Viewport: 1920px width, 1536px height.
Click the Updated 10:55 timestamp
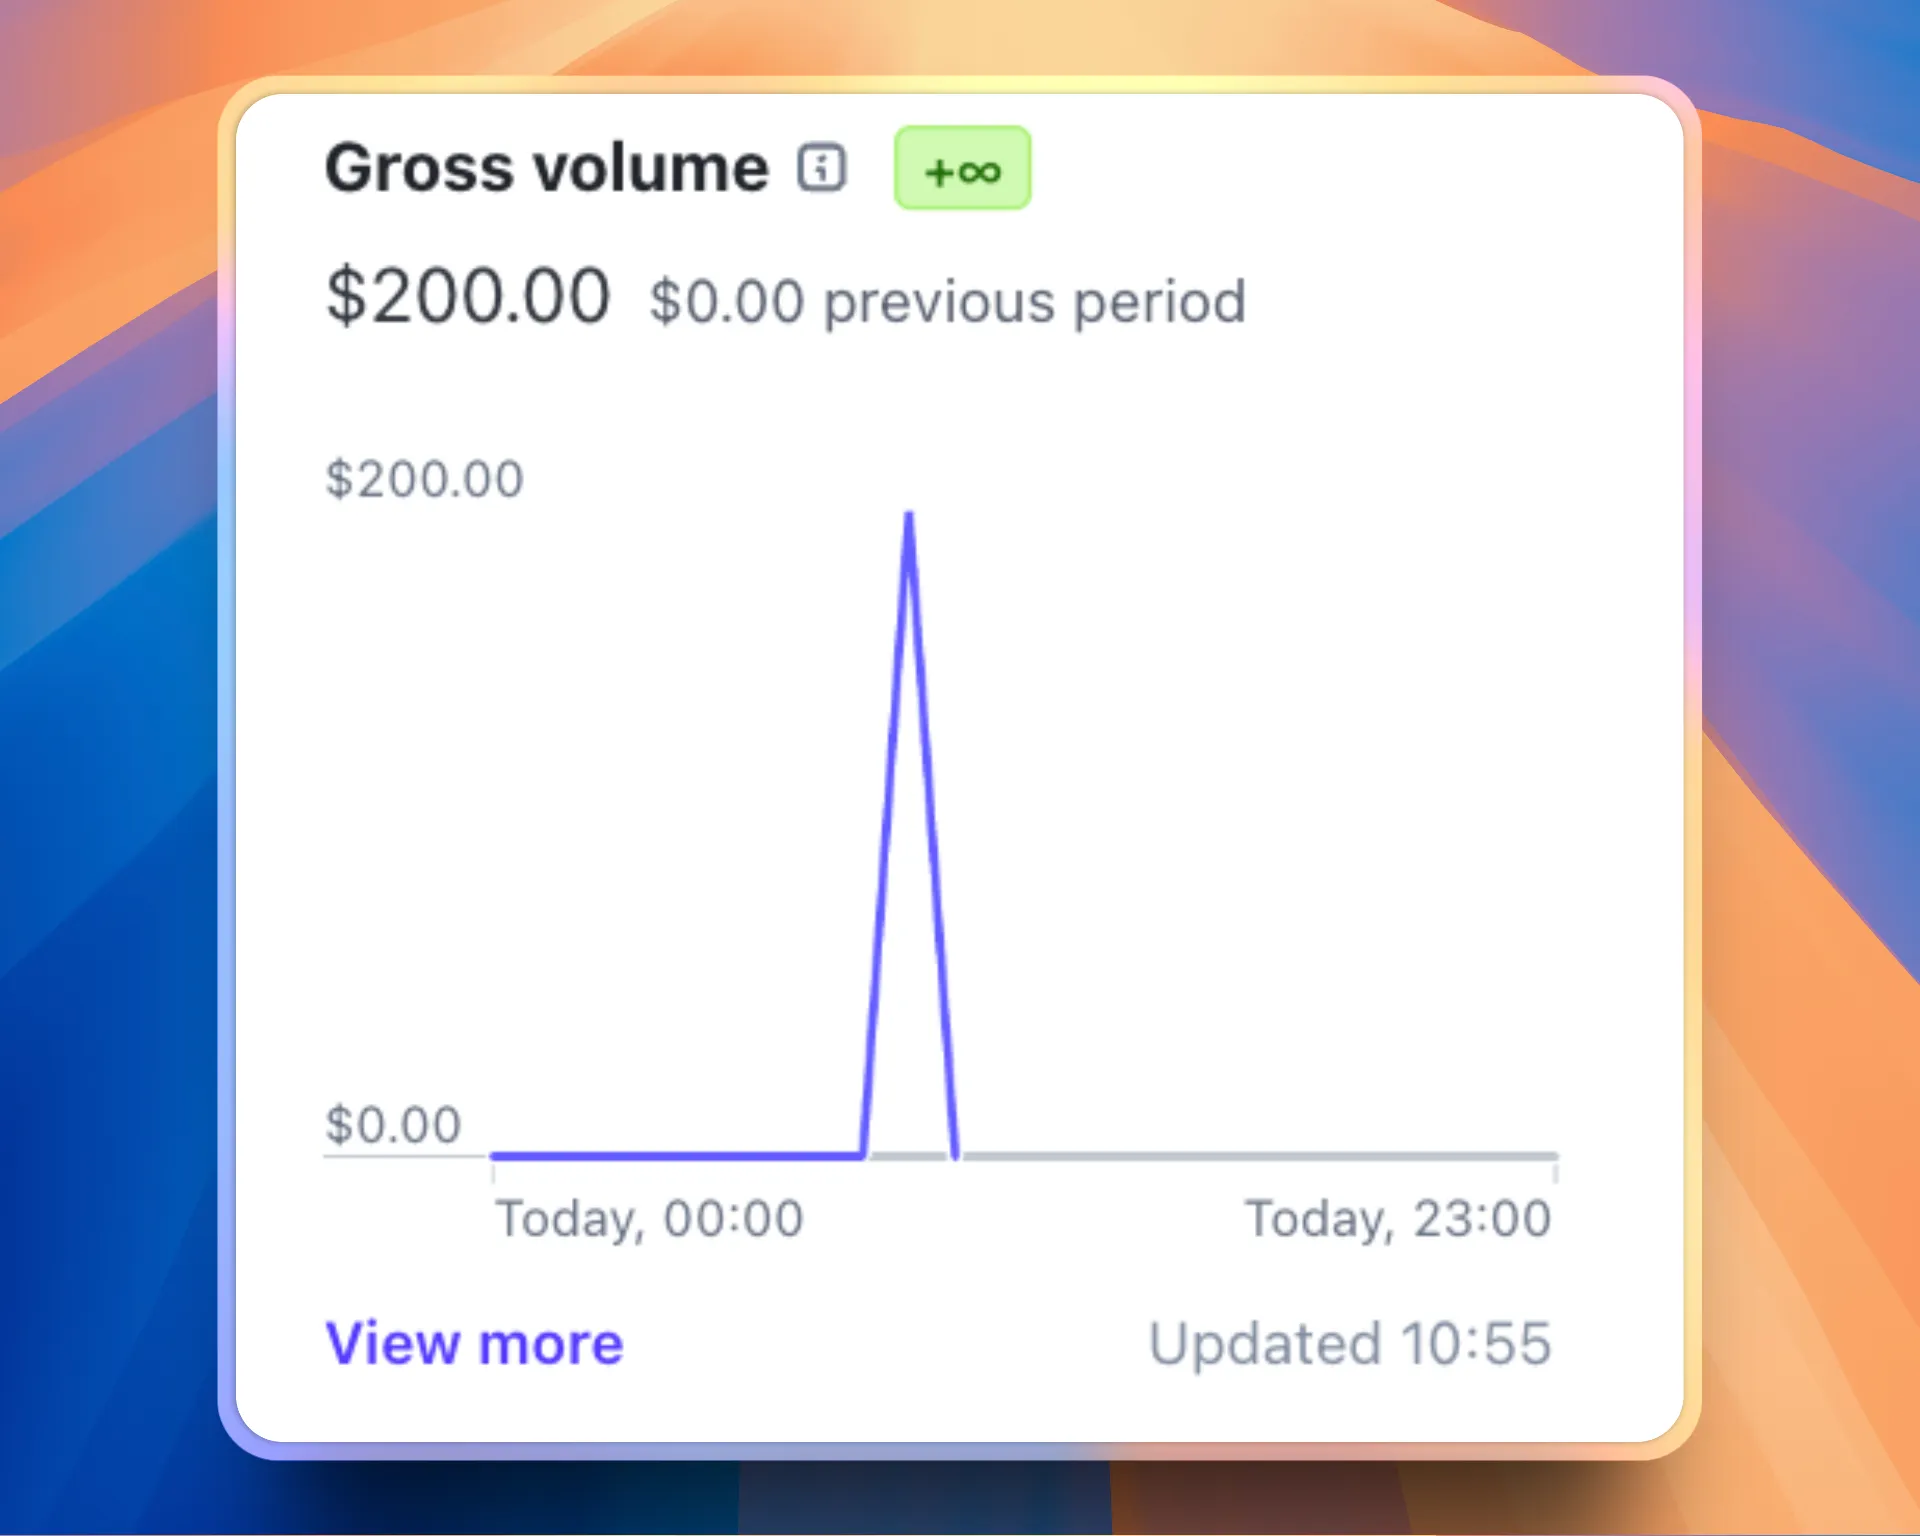(1350, 1343)
